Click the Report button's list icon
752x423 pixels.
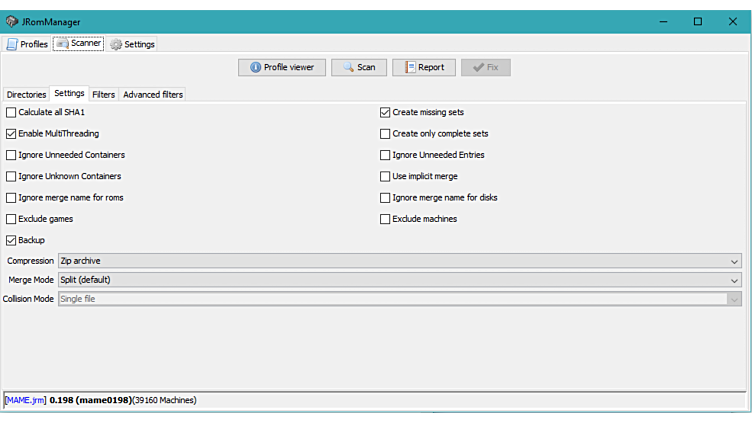[x=410, y=67]
